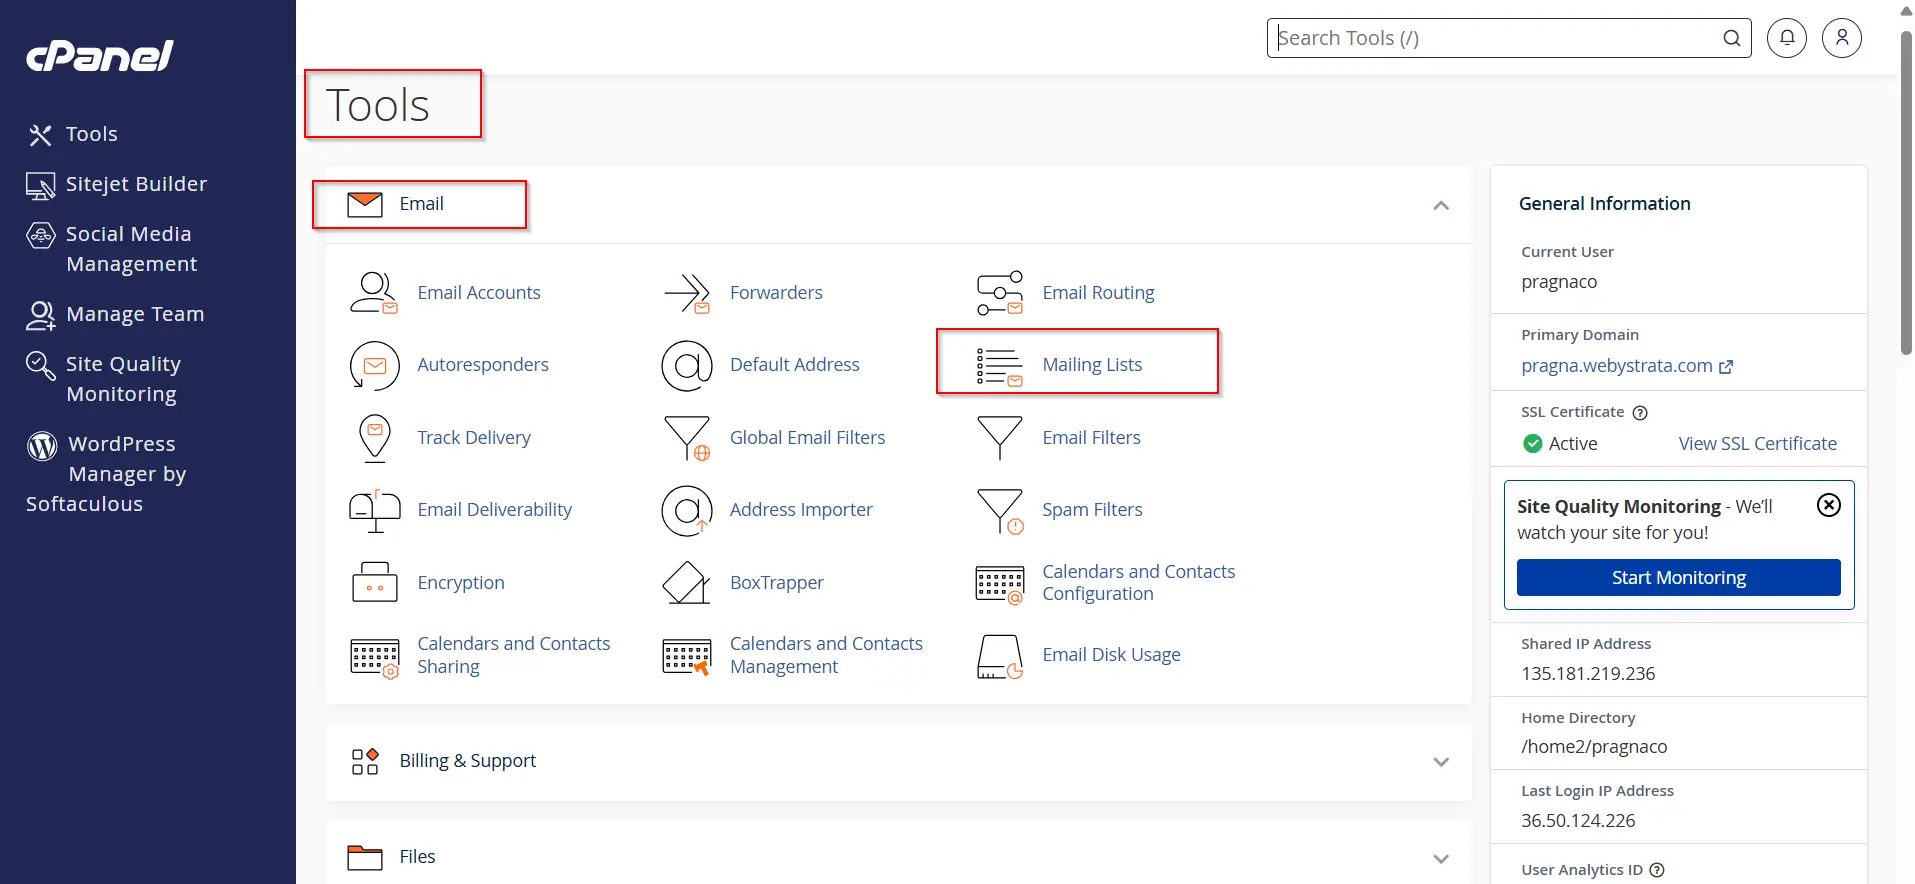This screenshot has width=1915, height=884.
Task: Open the Spam Filters icon
Action: (999, 511)
